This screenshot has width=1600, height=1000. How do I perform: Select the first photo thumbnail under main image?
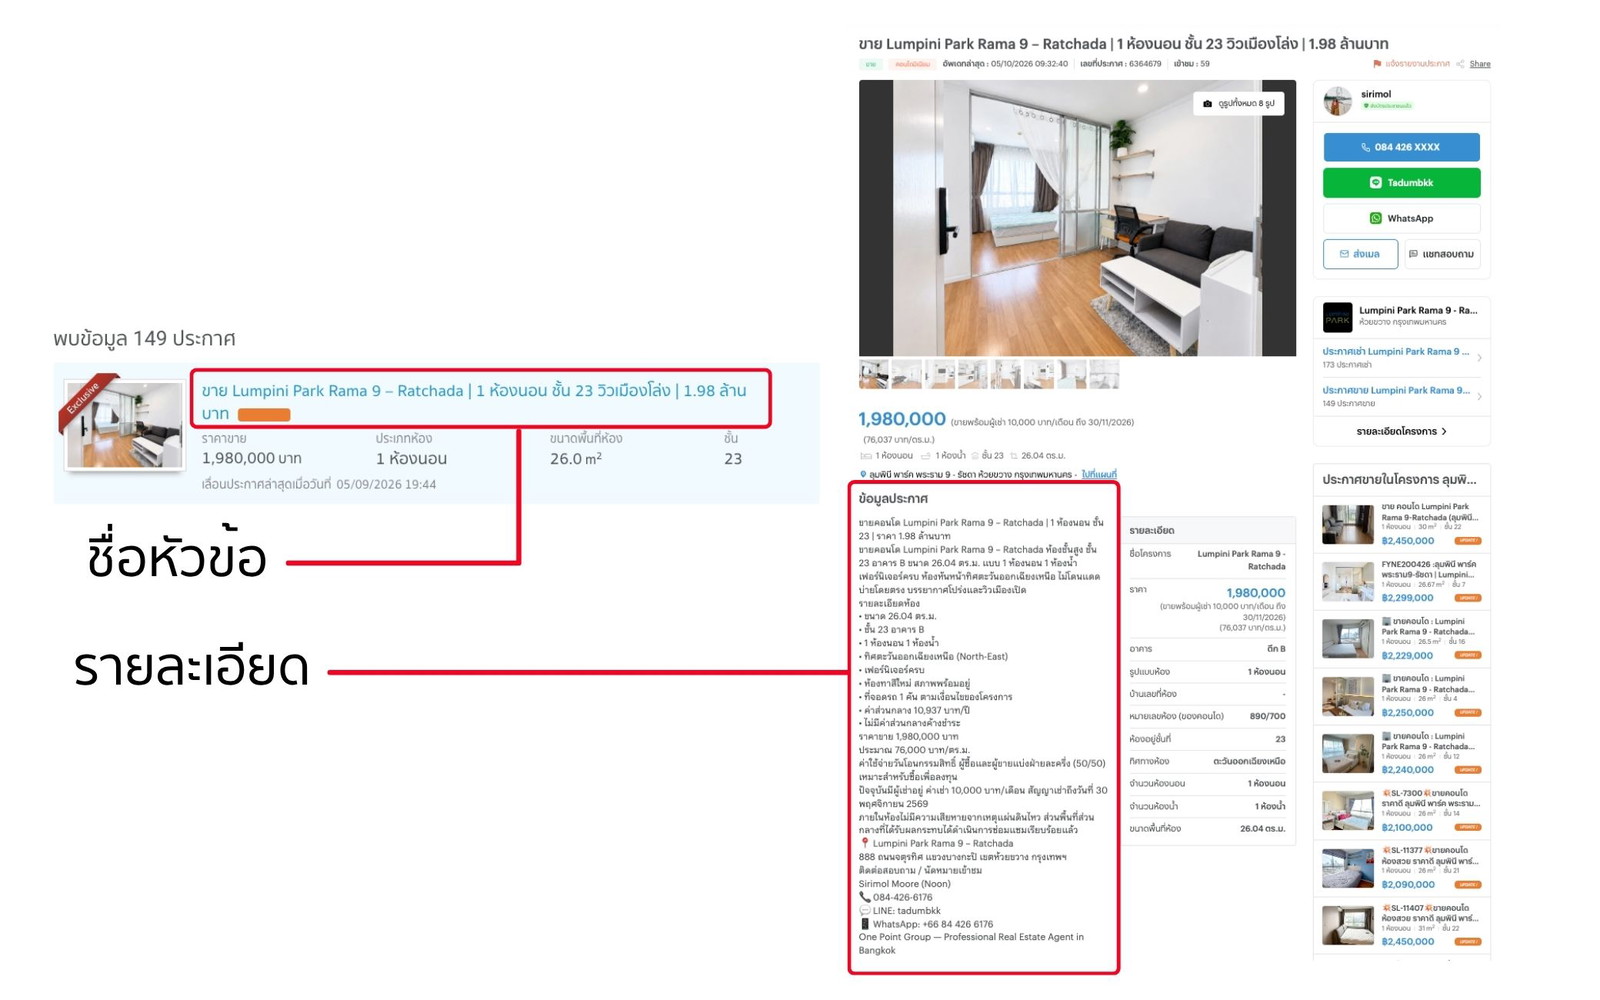pos(873,375)
